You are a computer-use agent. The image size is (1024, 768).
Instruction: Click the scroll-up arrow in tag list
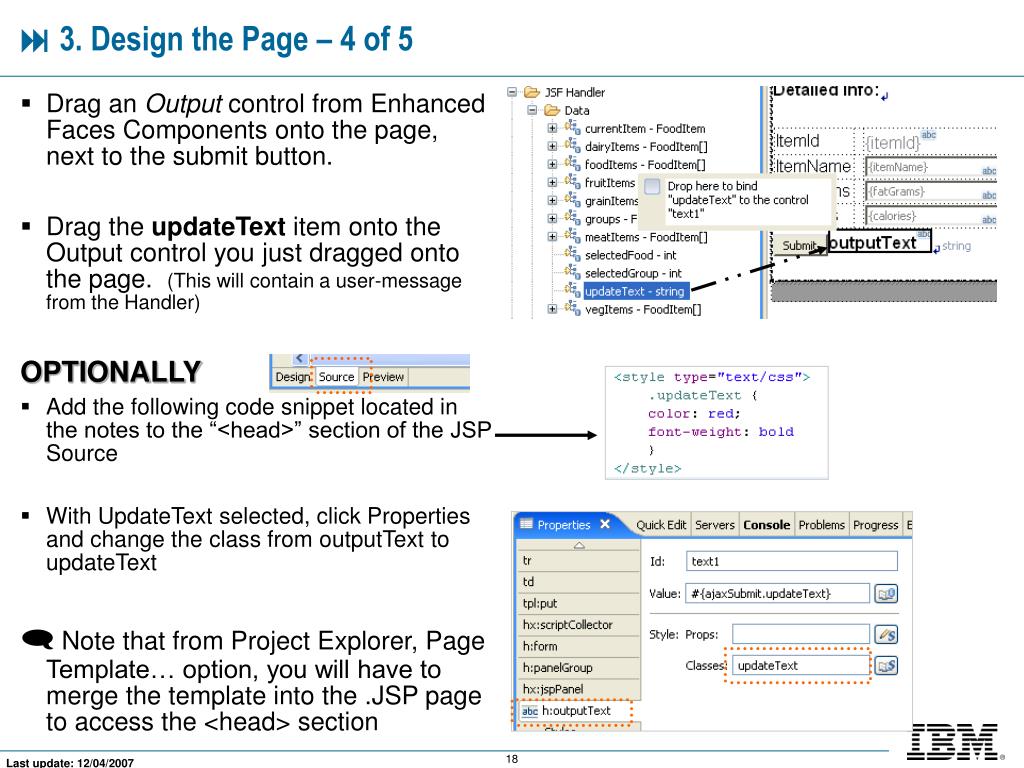579,545
